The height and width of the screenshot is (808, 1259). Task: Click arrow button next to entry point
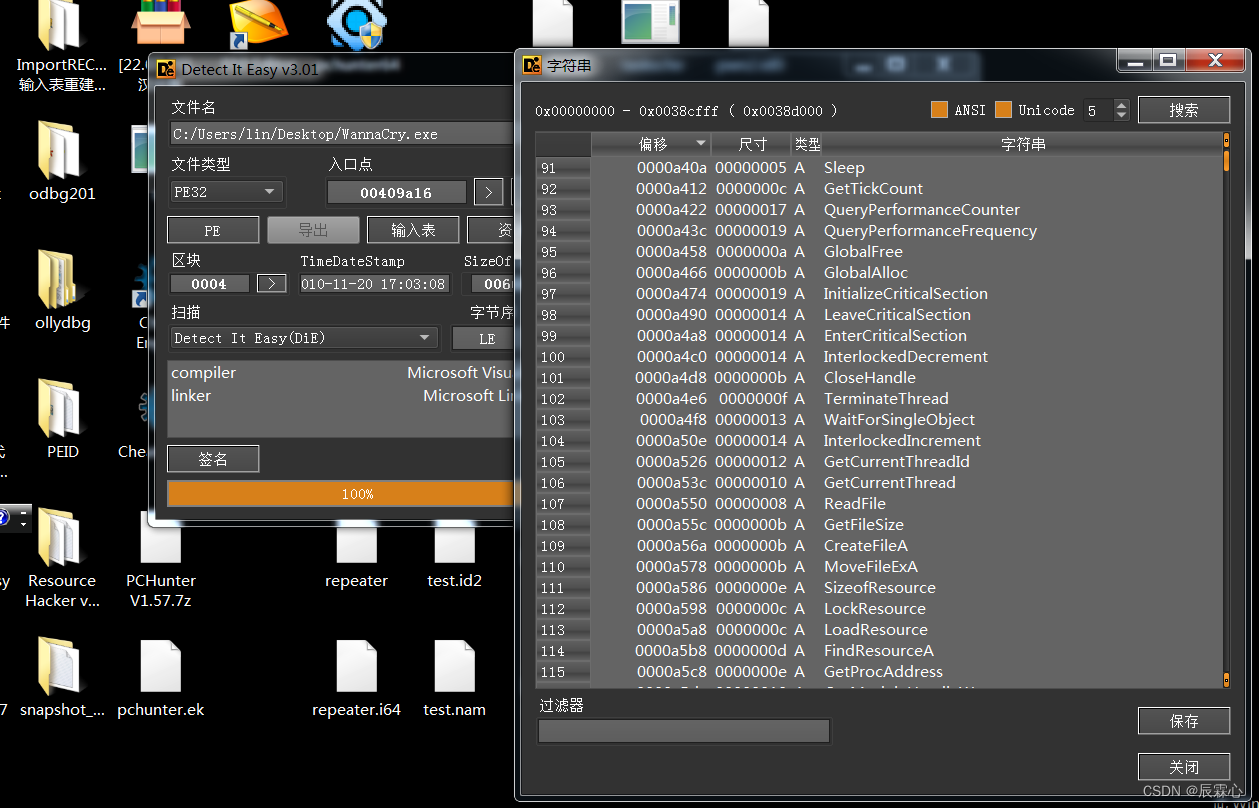pyautogui.click(x=488, y=192)
